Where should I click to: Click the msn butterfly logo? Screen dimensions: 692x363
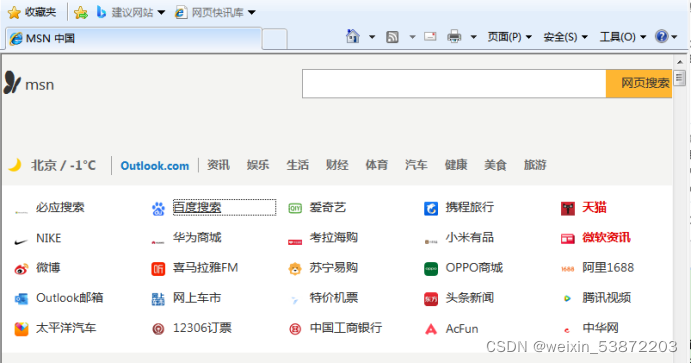coord(12,82)
